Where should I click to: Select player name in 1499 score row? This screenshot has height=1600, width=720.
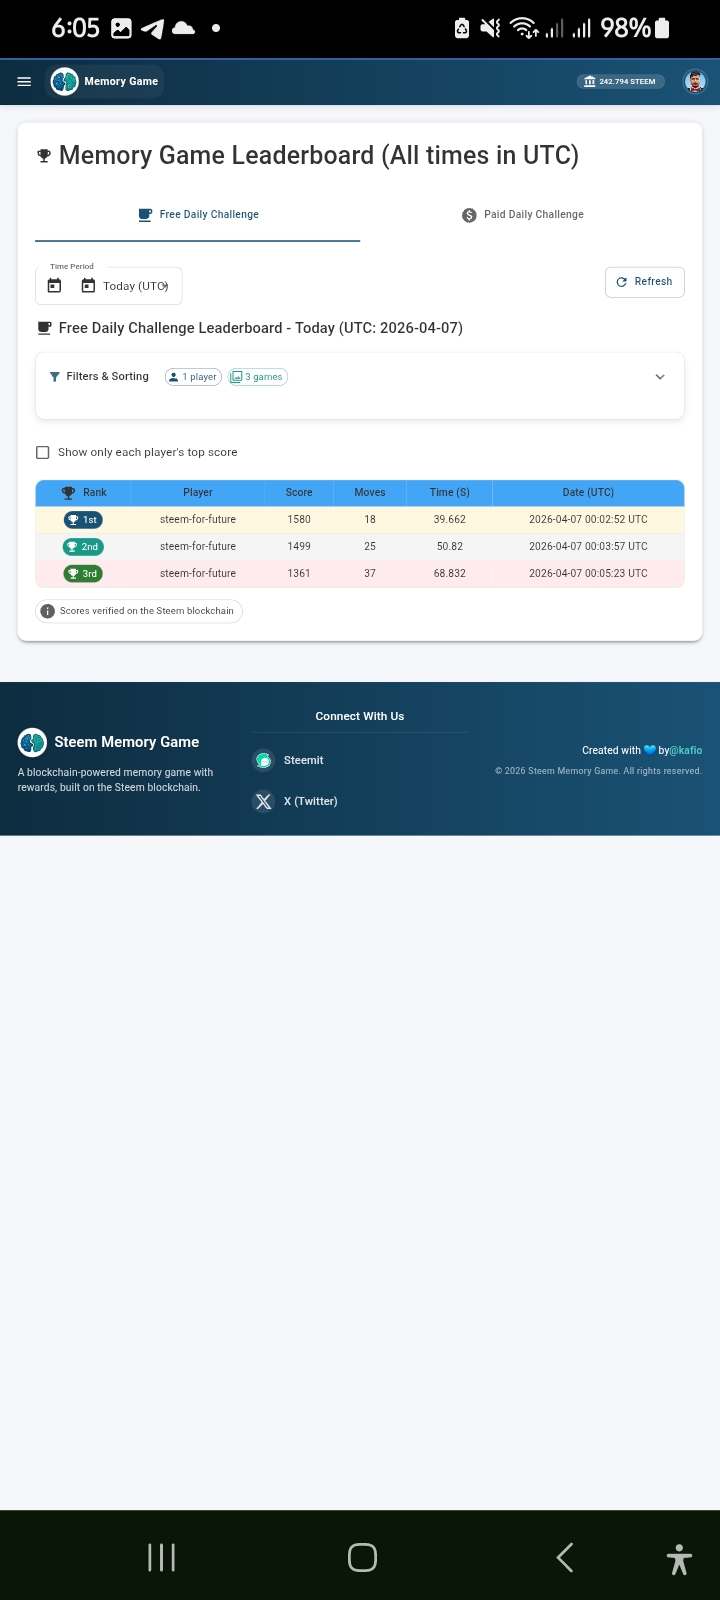coord(198,547)
